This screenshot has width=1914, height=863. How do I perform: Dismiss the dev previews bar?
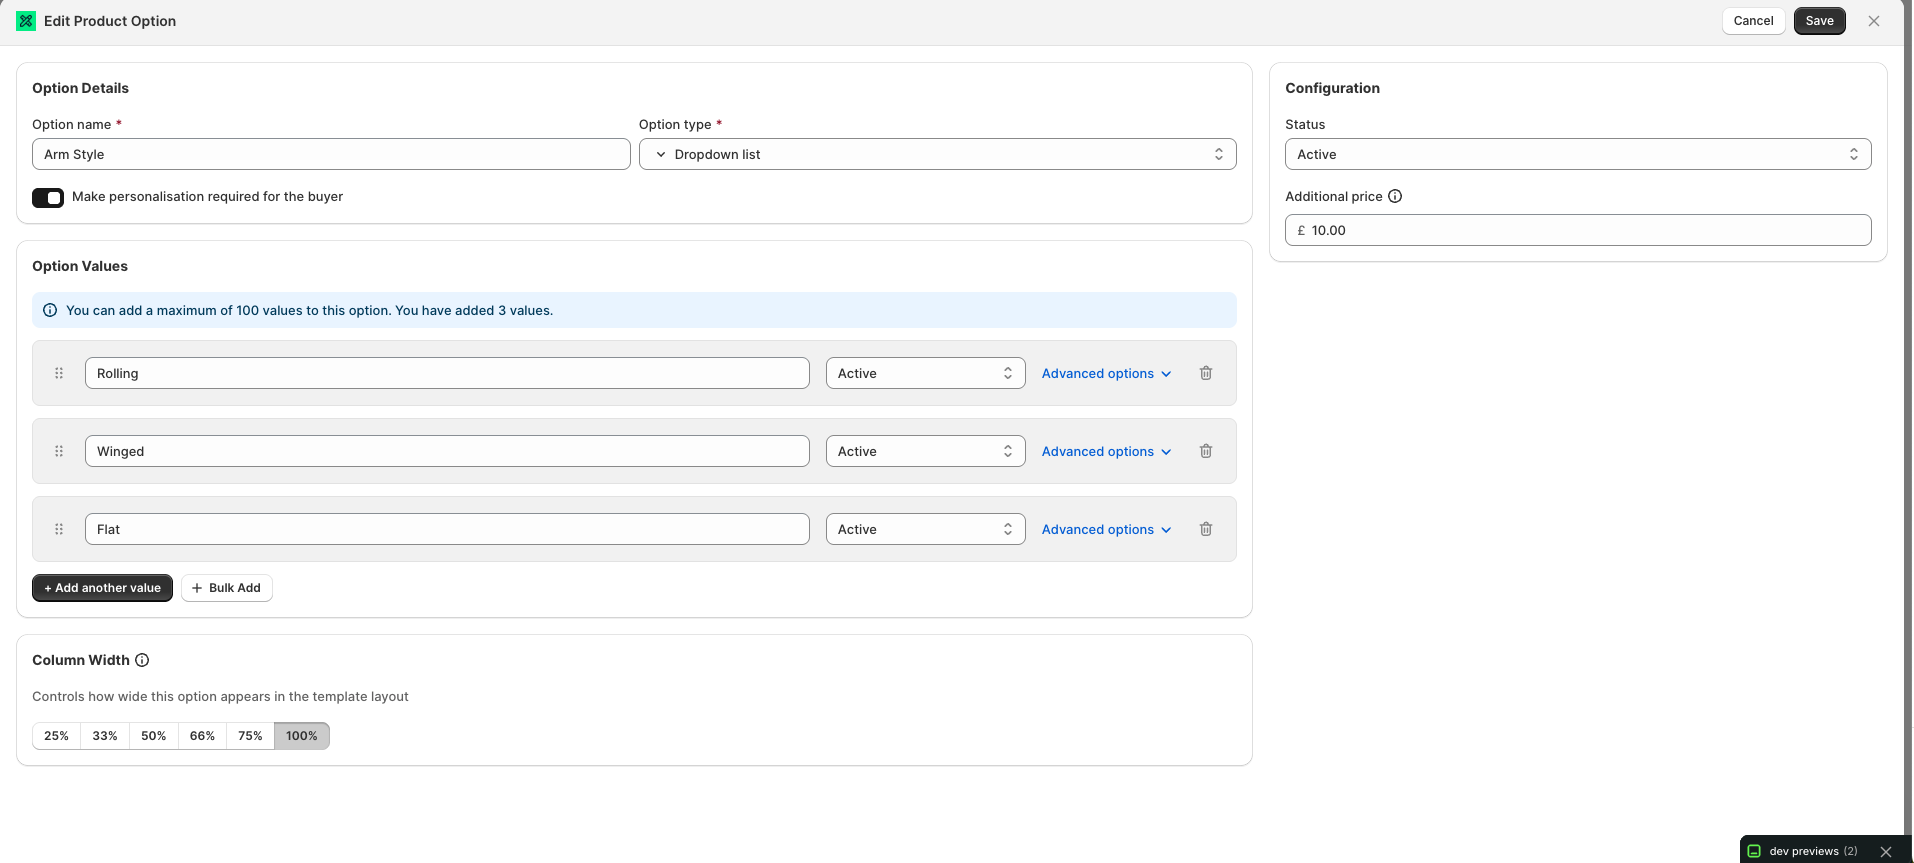[1886, 851]
